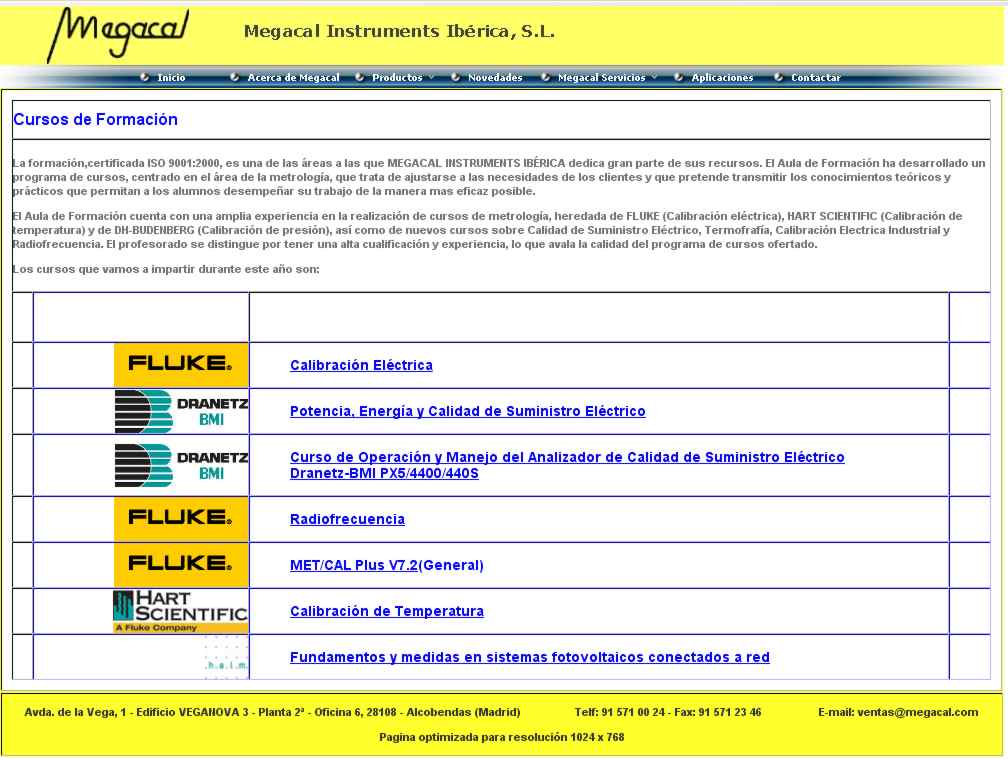This screenshot has height=759, width=1008.
Task: Open the Calibración de Temperatura course link
Action: pyautogui.click(x=386, y=611)
